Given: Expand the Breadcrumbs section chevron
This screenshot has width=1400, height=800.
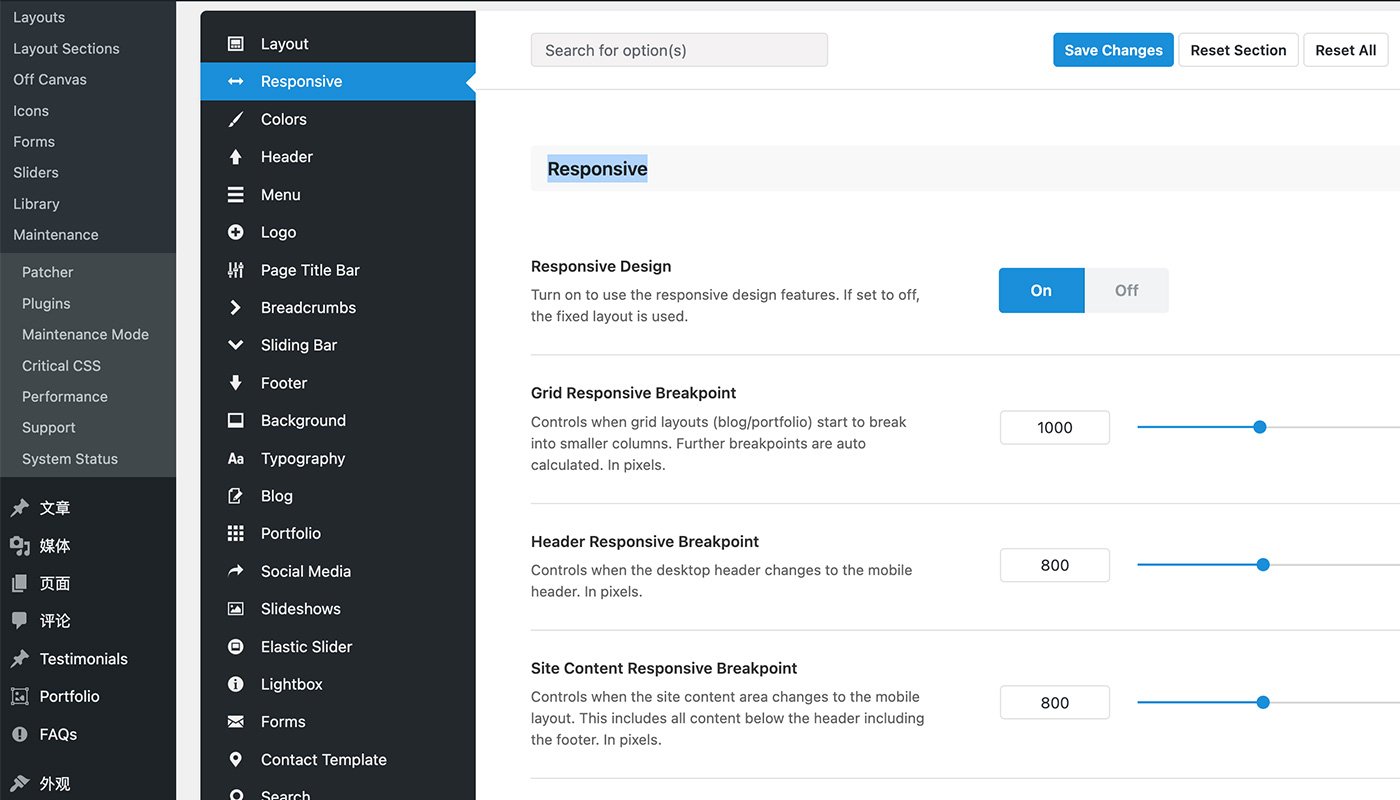Looking at the screenshot, I should (236, 308).
